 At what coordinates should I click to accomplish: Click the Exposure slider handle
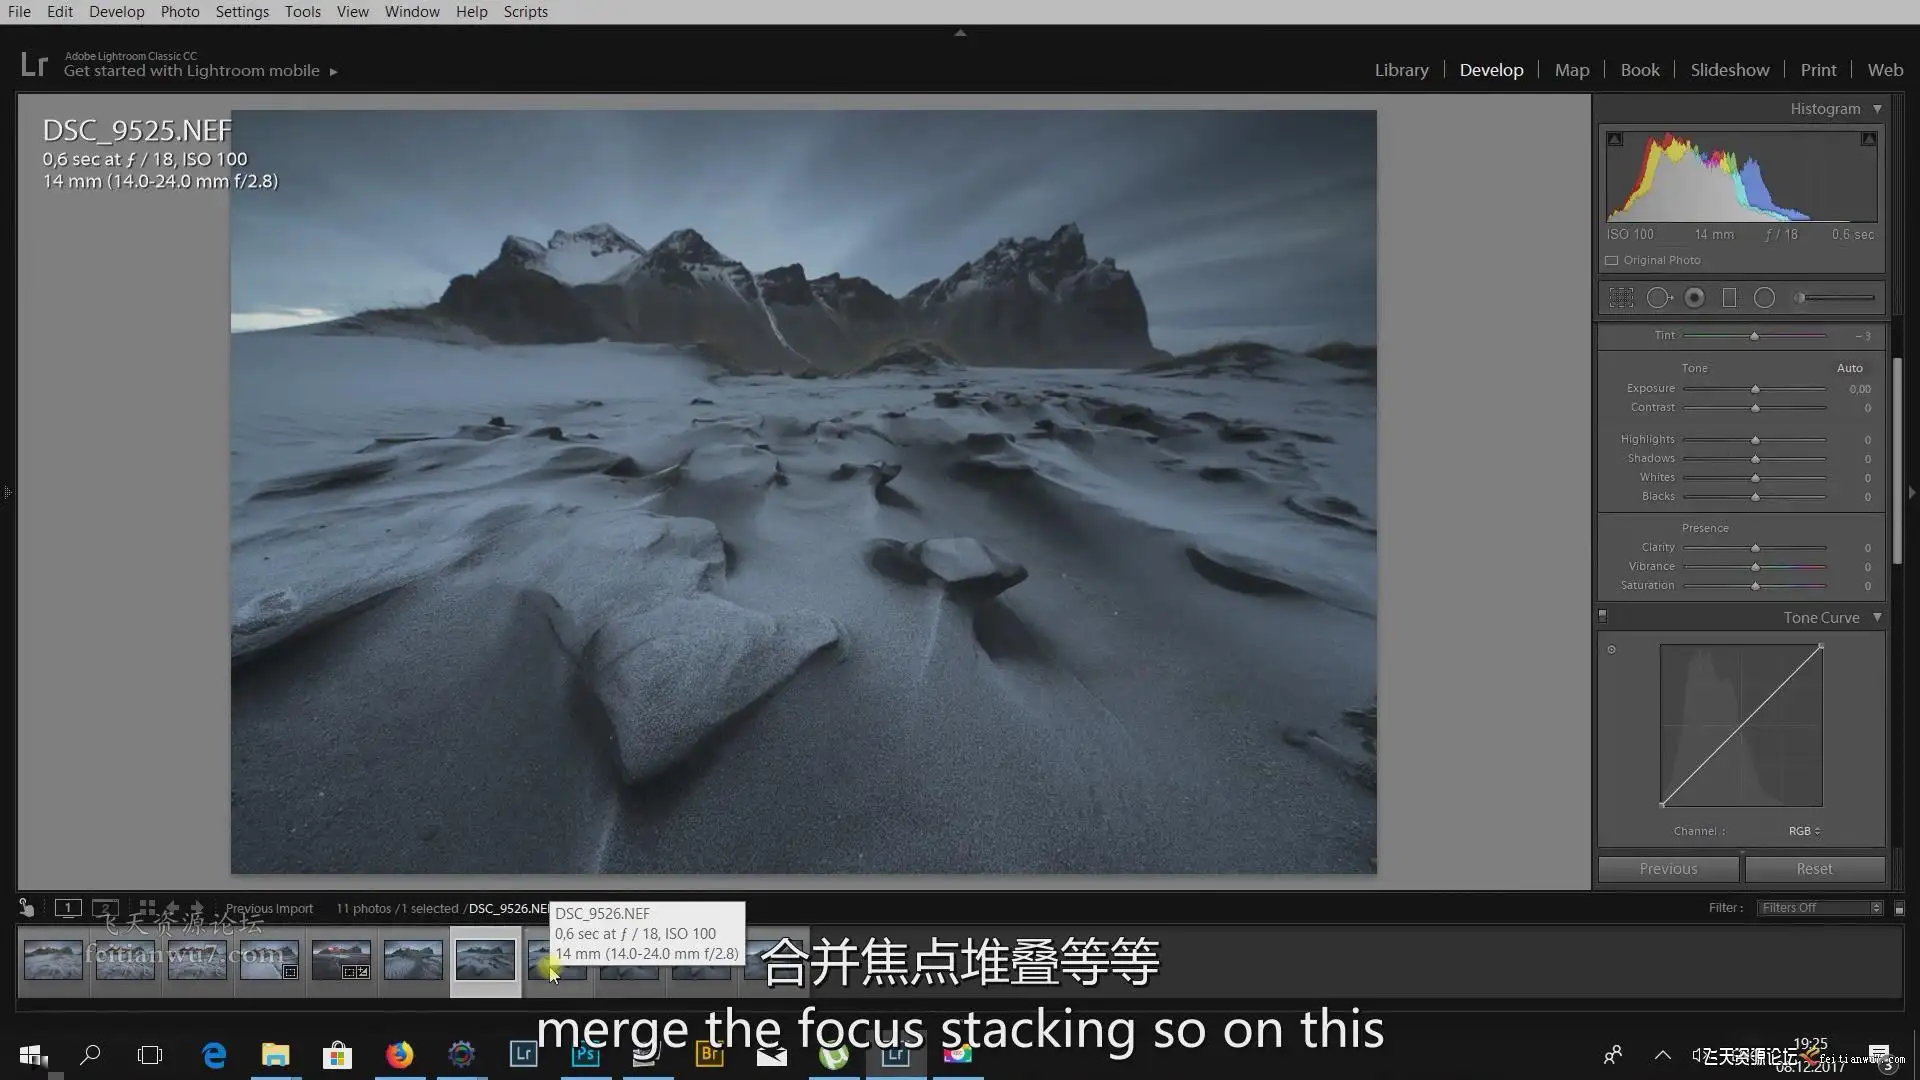tap(1755, 389)
